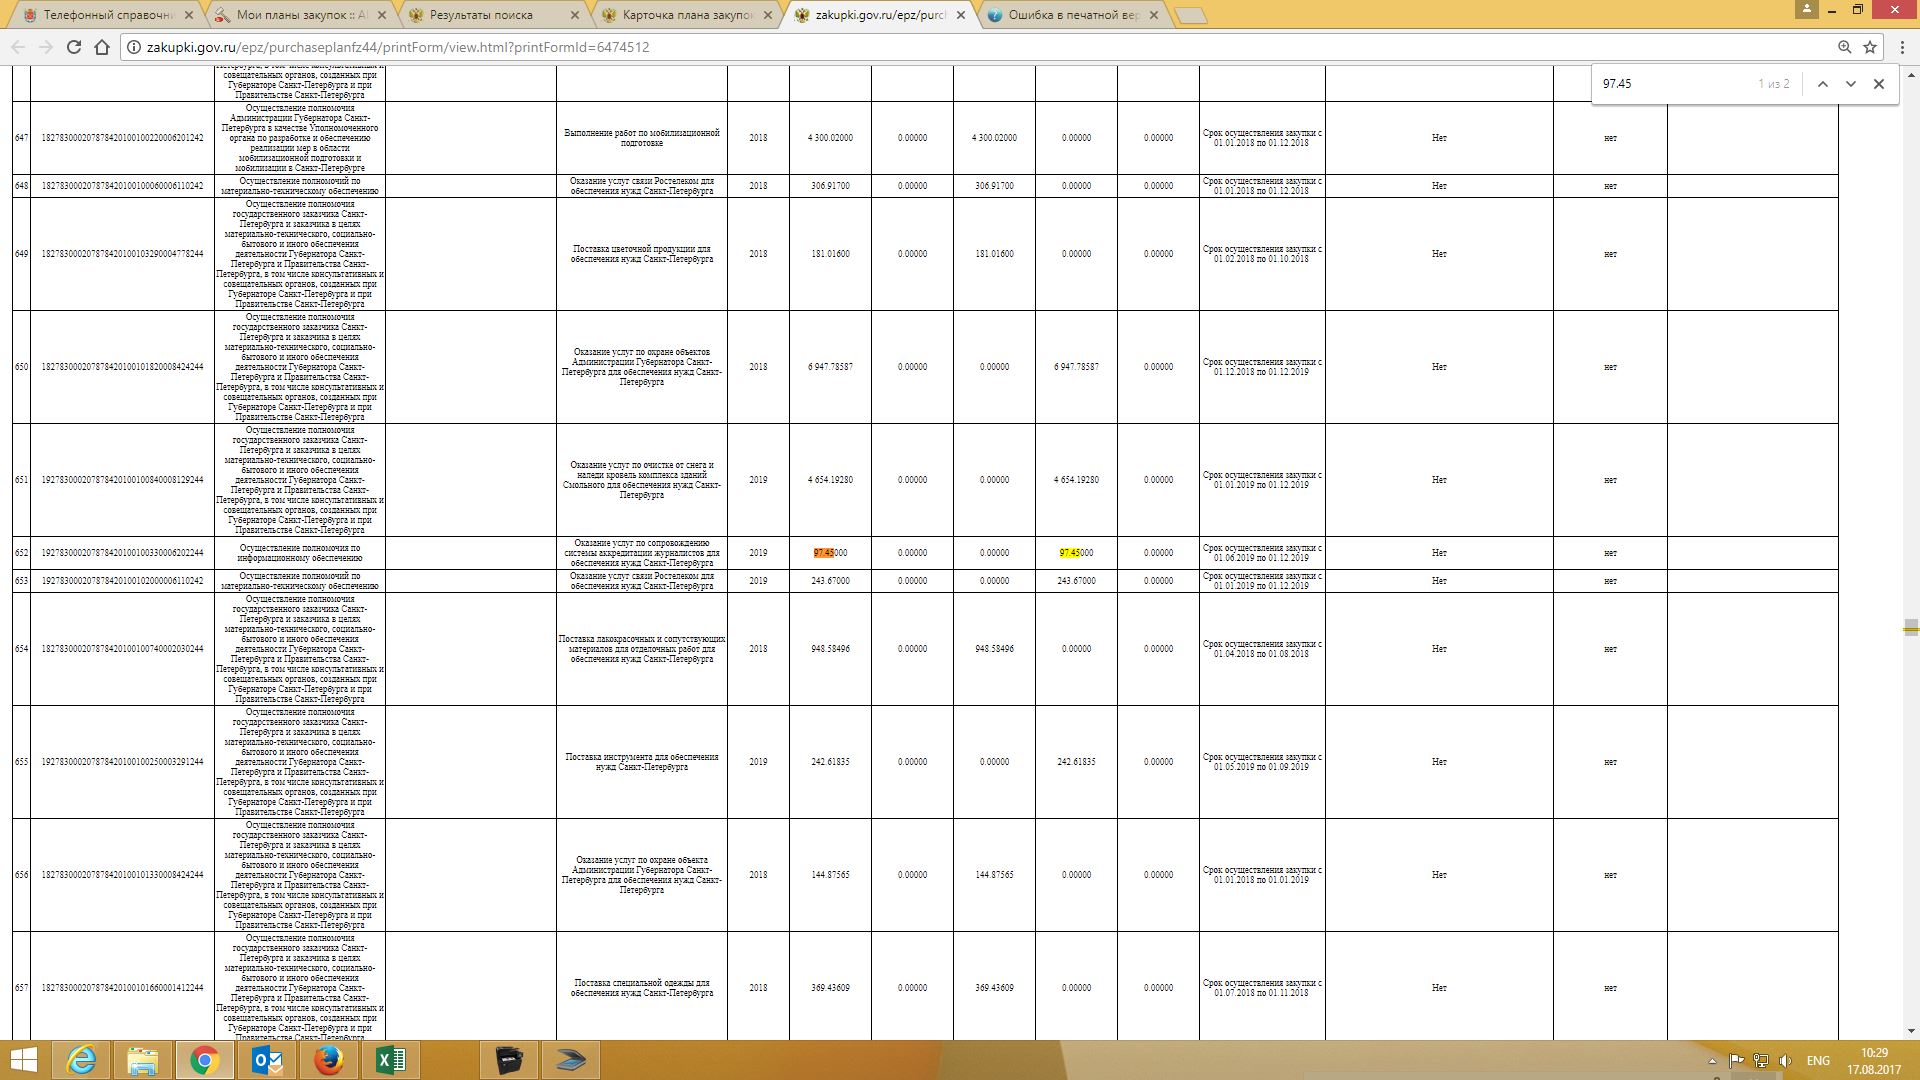Screen dimensions: 1920x1080
Task: Click the ENG language indicator
Action: 1818,1060
